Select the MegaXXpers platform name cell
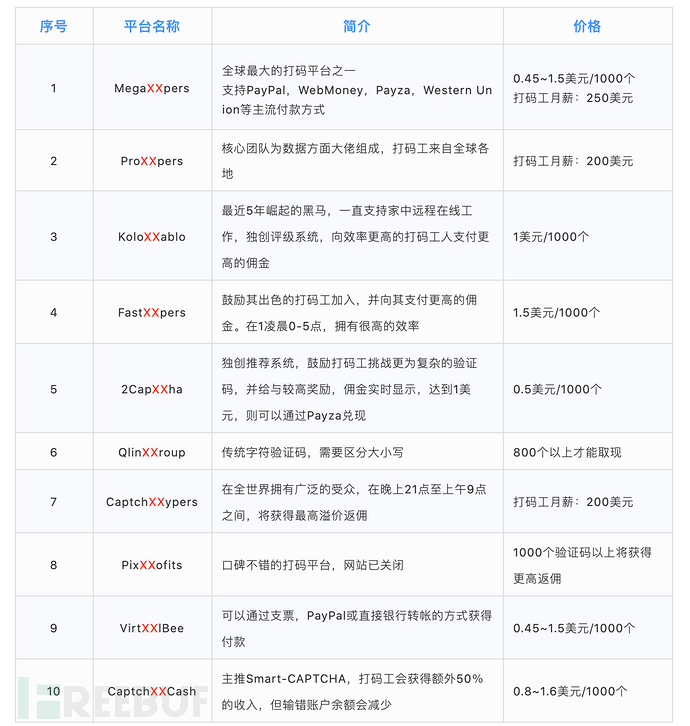 [x=152, y=88]
